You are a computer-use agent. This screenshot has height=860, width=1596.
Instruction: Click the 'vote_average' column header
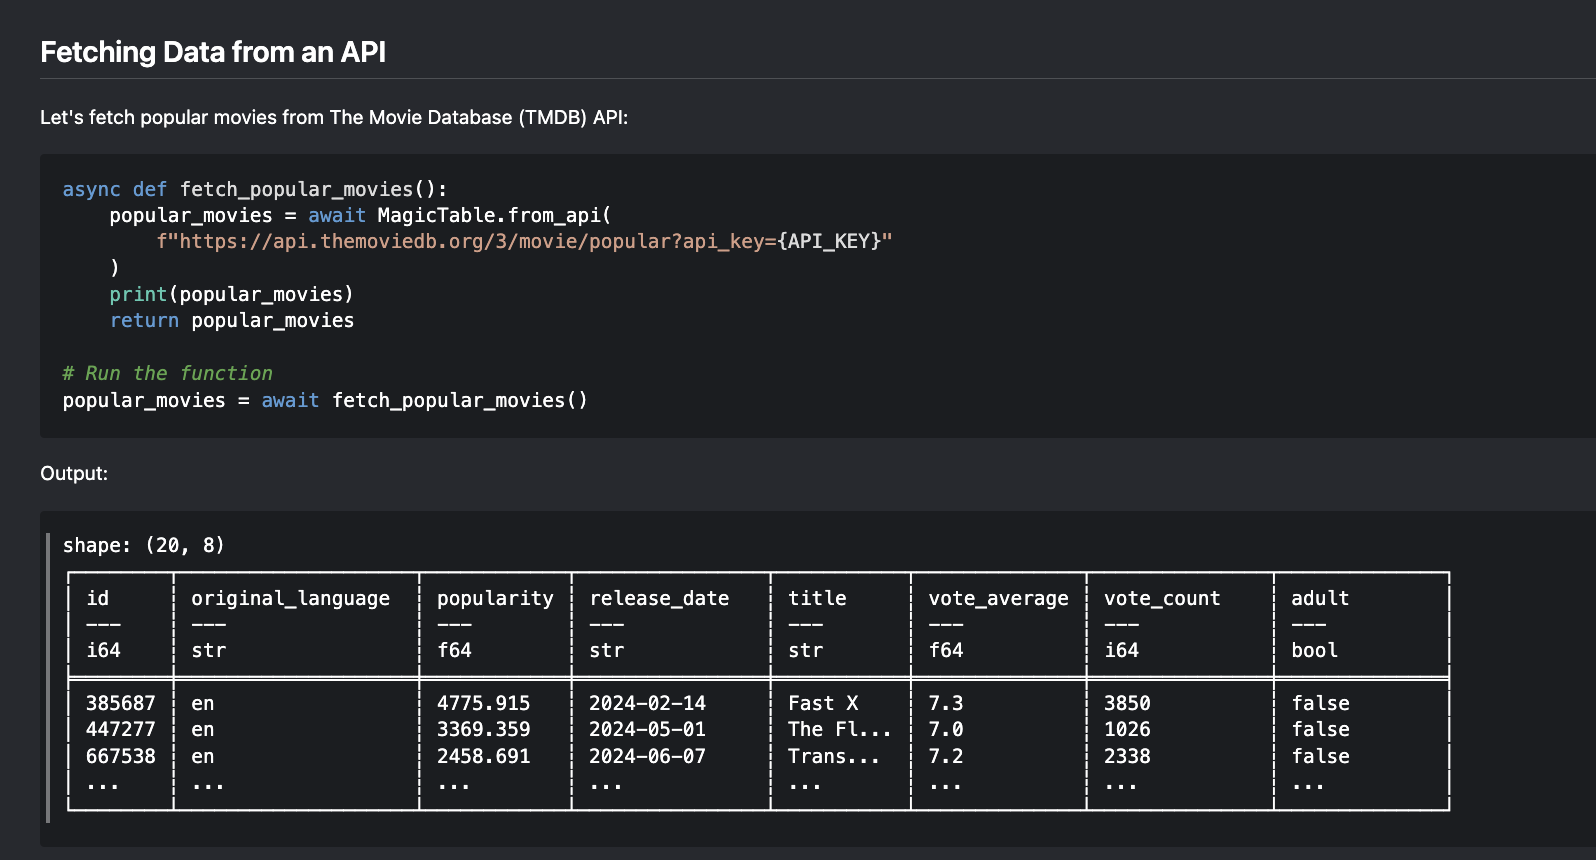click(998, 598)
